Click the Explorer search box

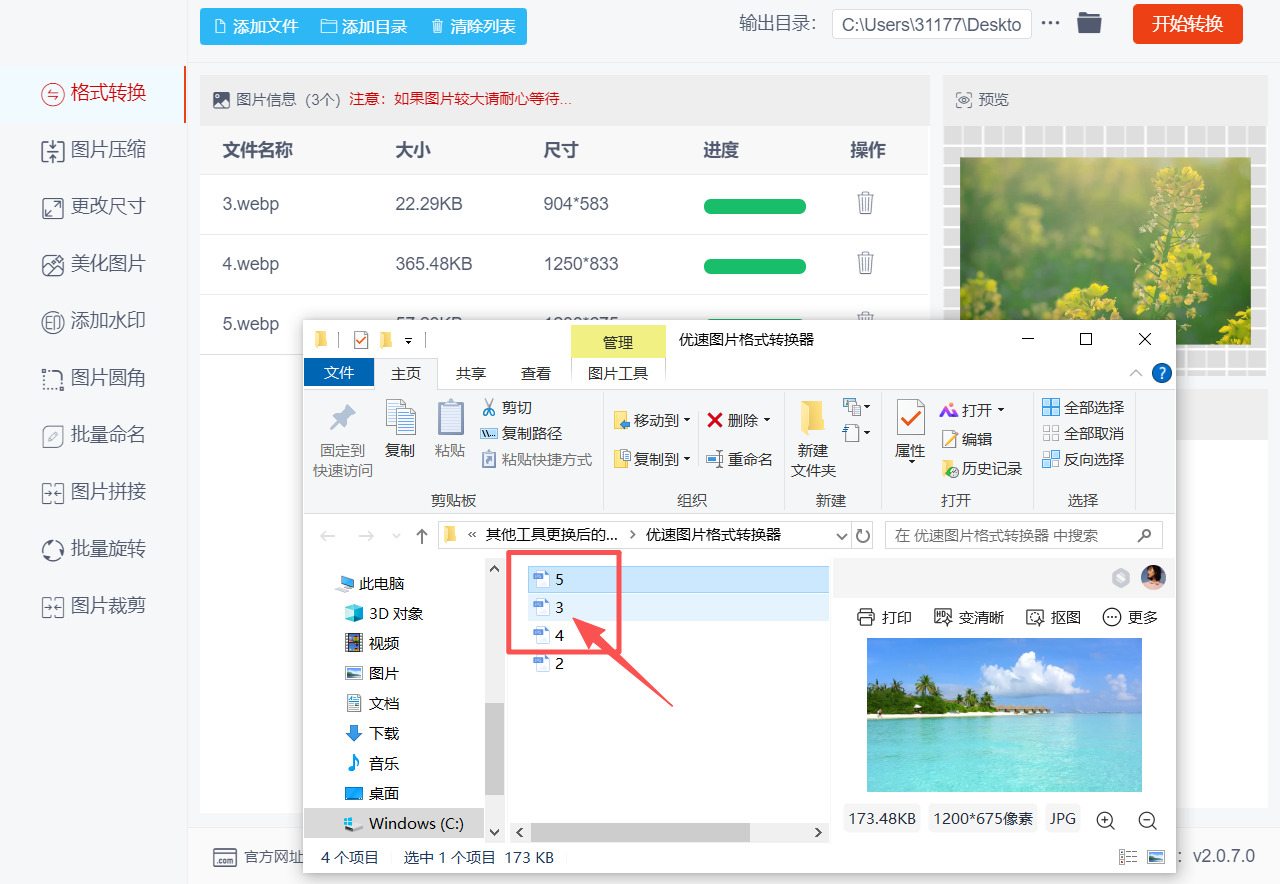(x=1024, y=535)
